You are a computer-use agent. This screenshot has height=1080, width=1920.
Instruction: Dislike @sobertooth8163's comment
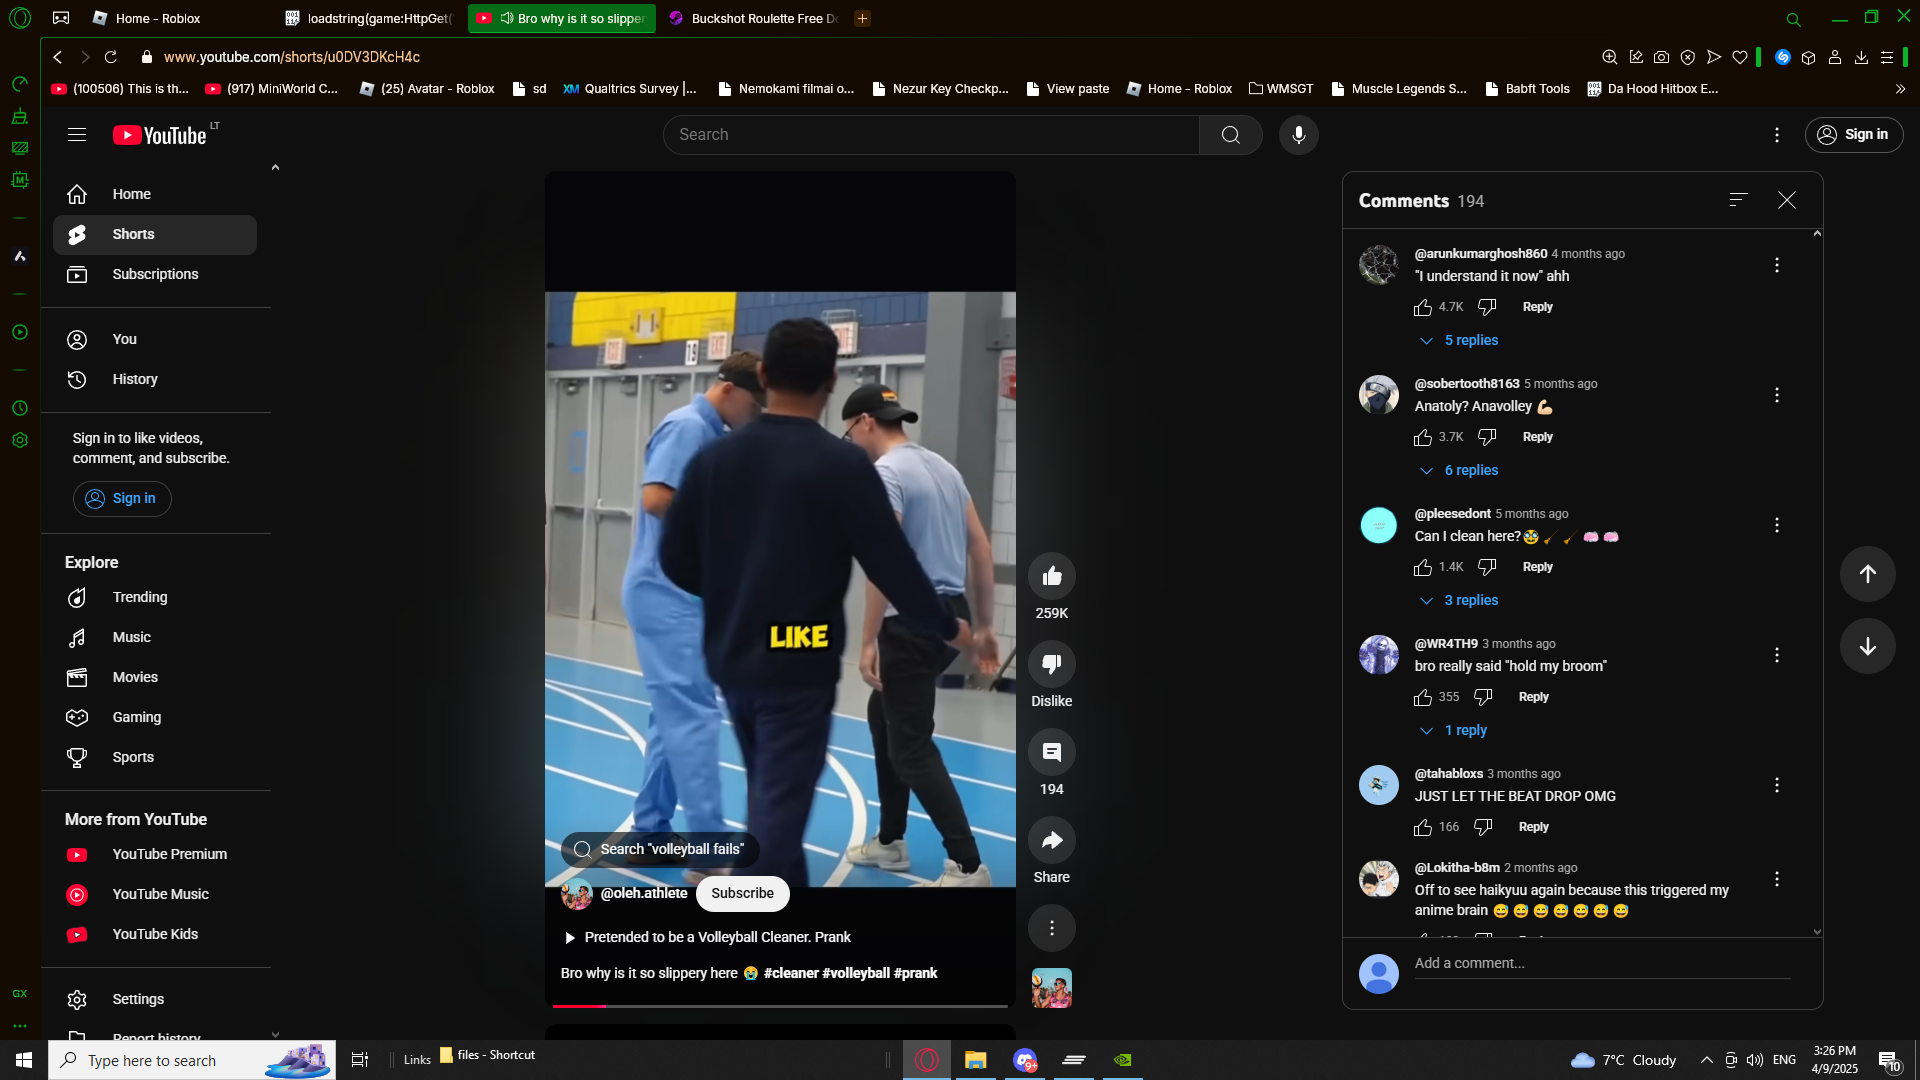tap(1487, 437)
